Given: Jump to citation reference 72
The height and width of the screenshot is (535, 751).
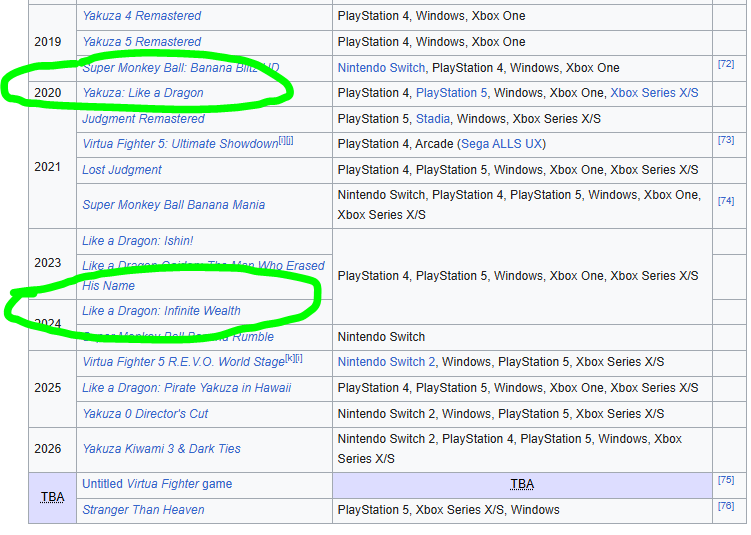Looking at the screenshot, I should click(726, 64).
